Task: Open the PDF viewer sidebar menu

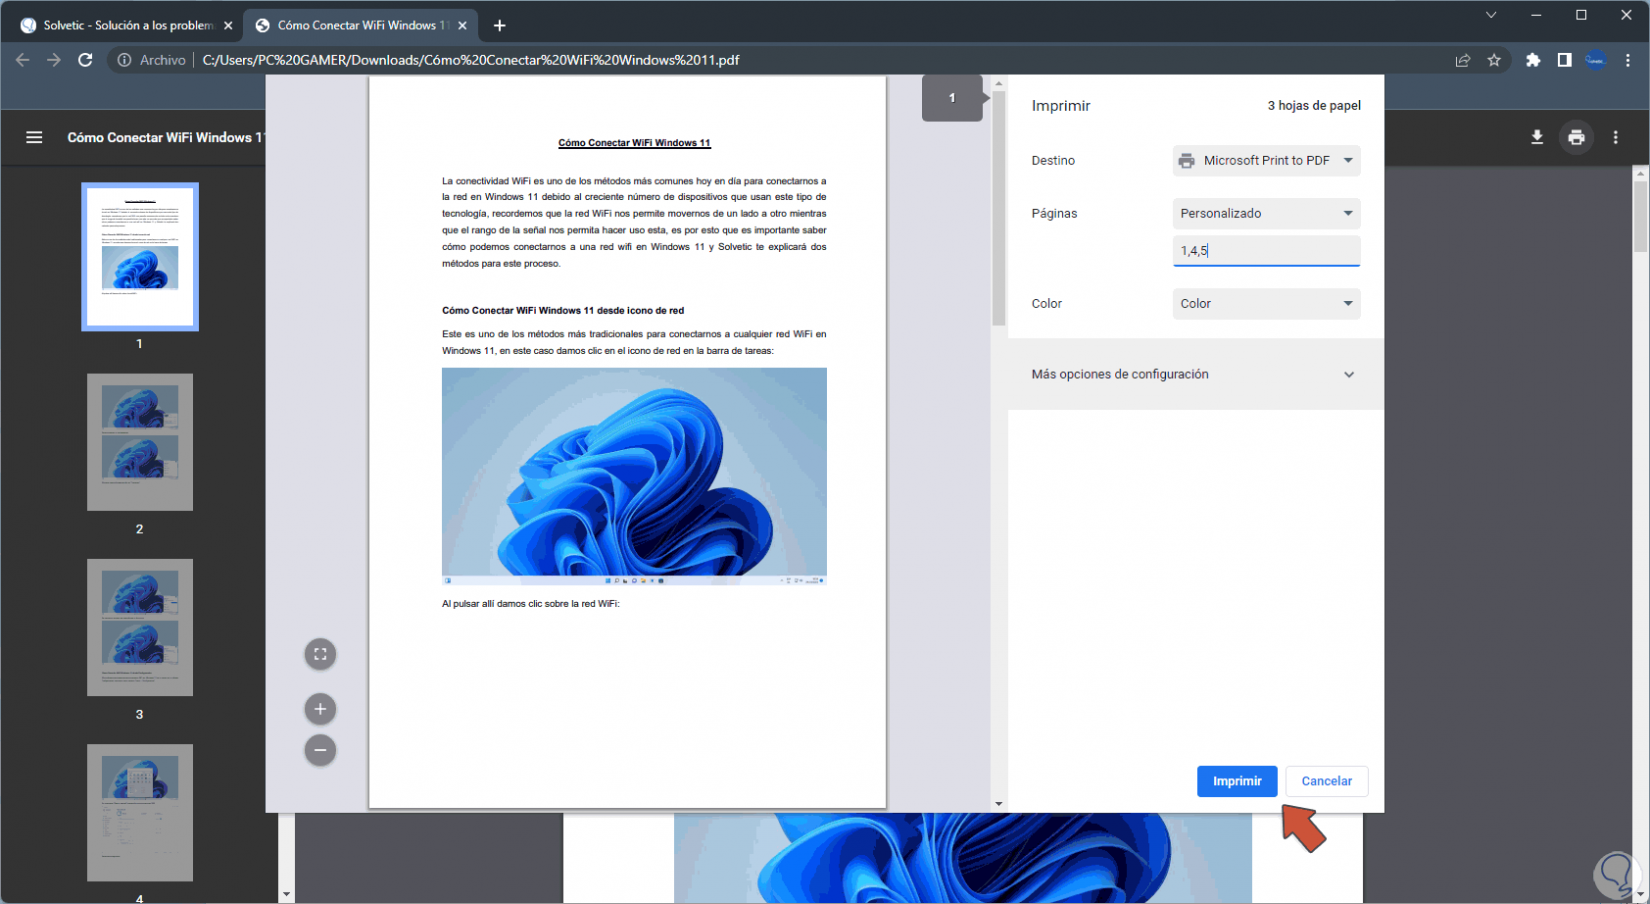Action: 34,137
